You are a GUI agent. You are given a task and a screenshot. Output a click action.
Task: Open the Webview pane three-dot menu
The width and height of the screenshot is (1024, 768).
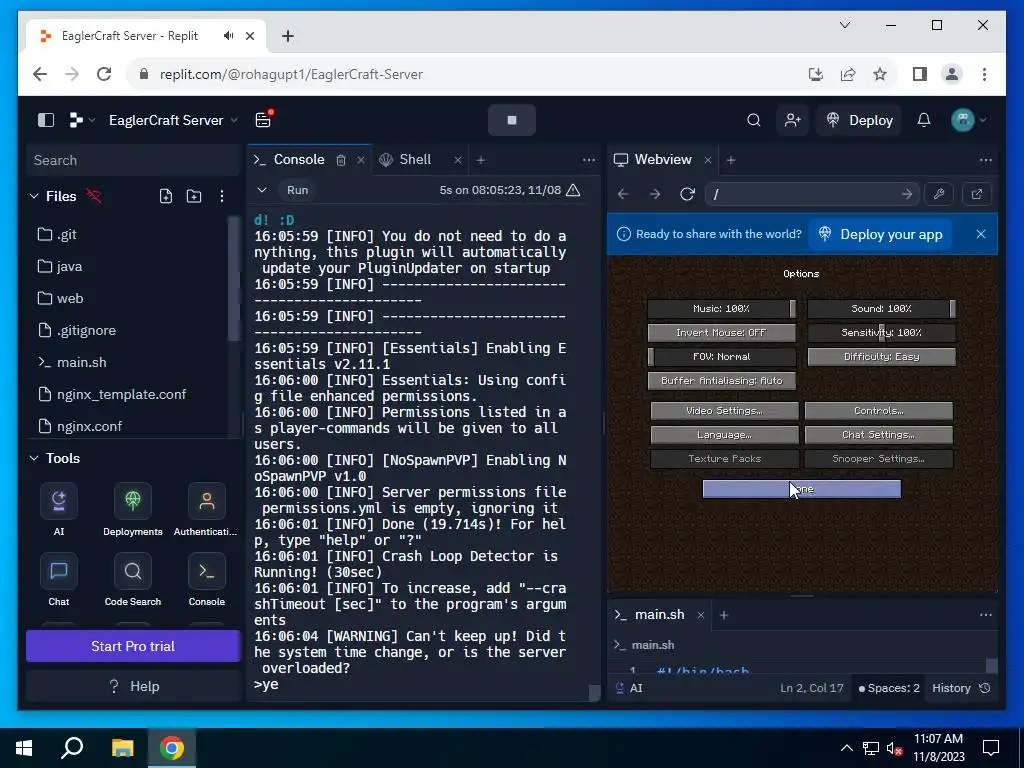tap(985, 160)
